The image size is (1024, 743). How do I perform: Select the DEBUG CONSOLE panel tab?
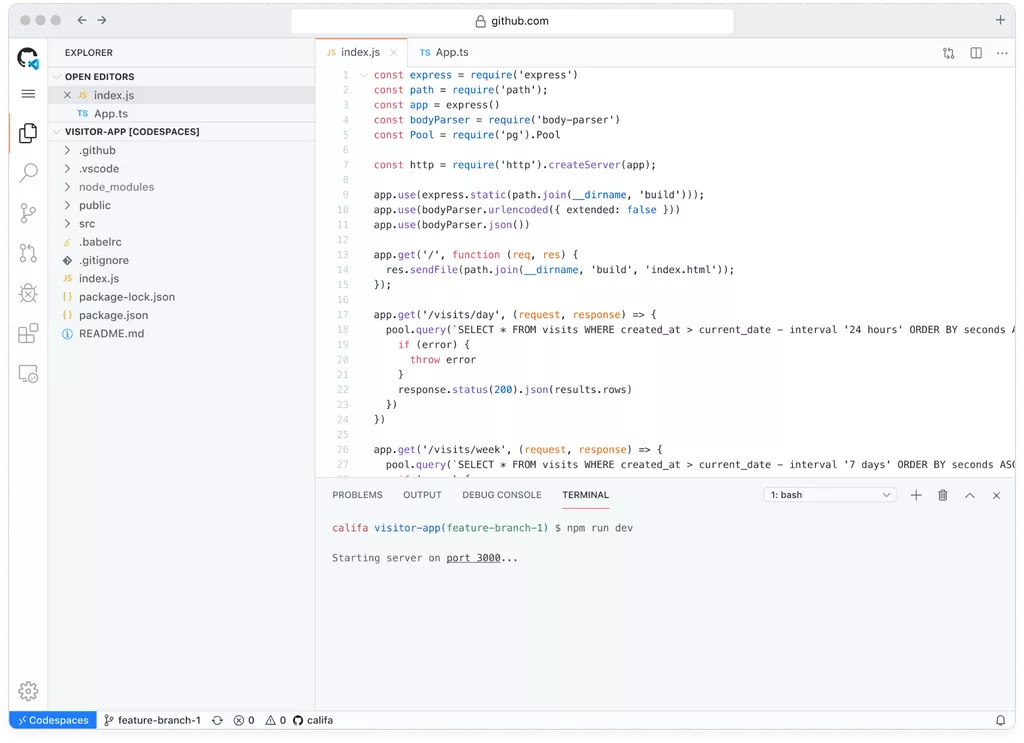click(x=501, y=494)
